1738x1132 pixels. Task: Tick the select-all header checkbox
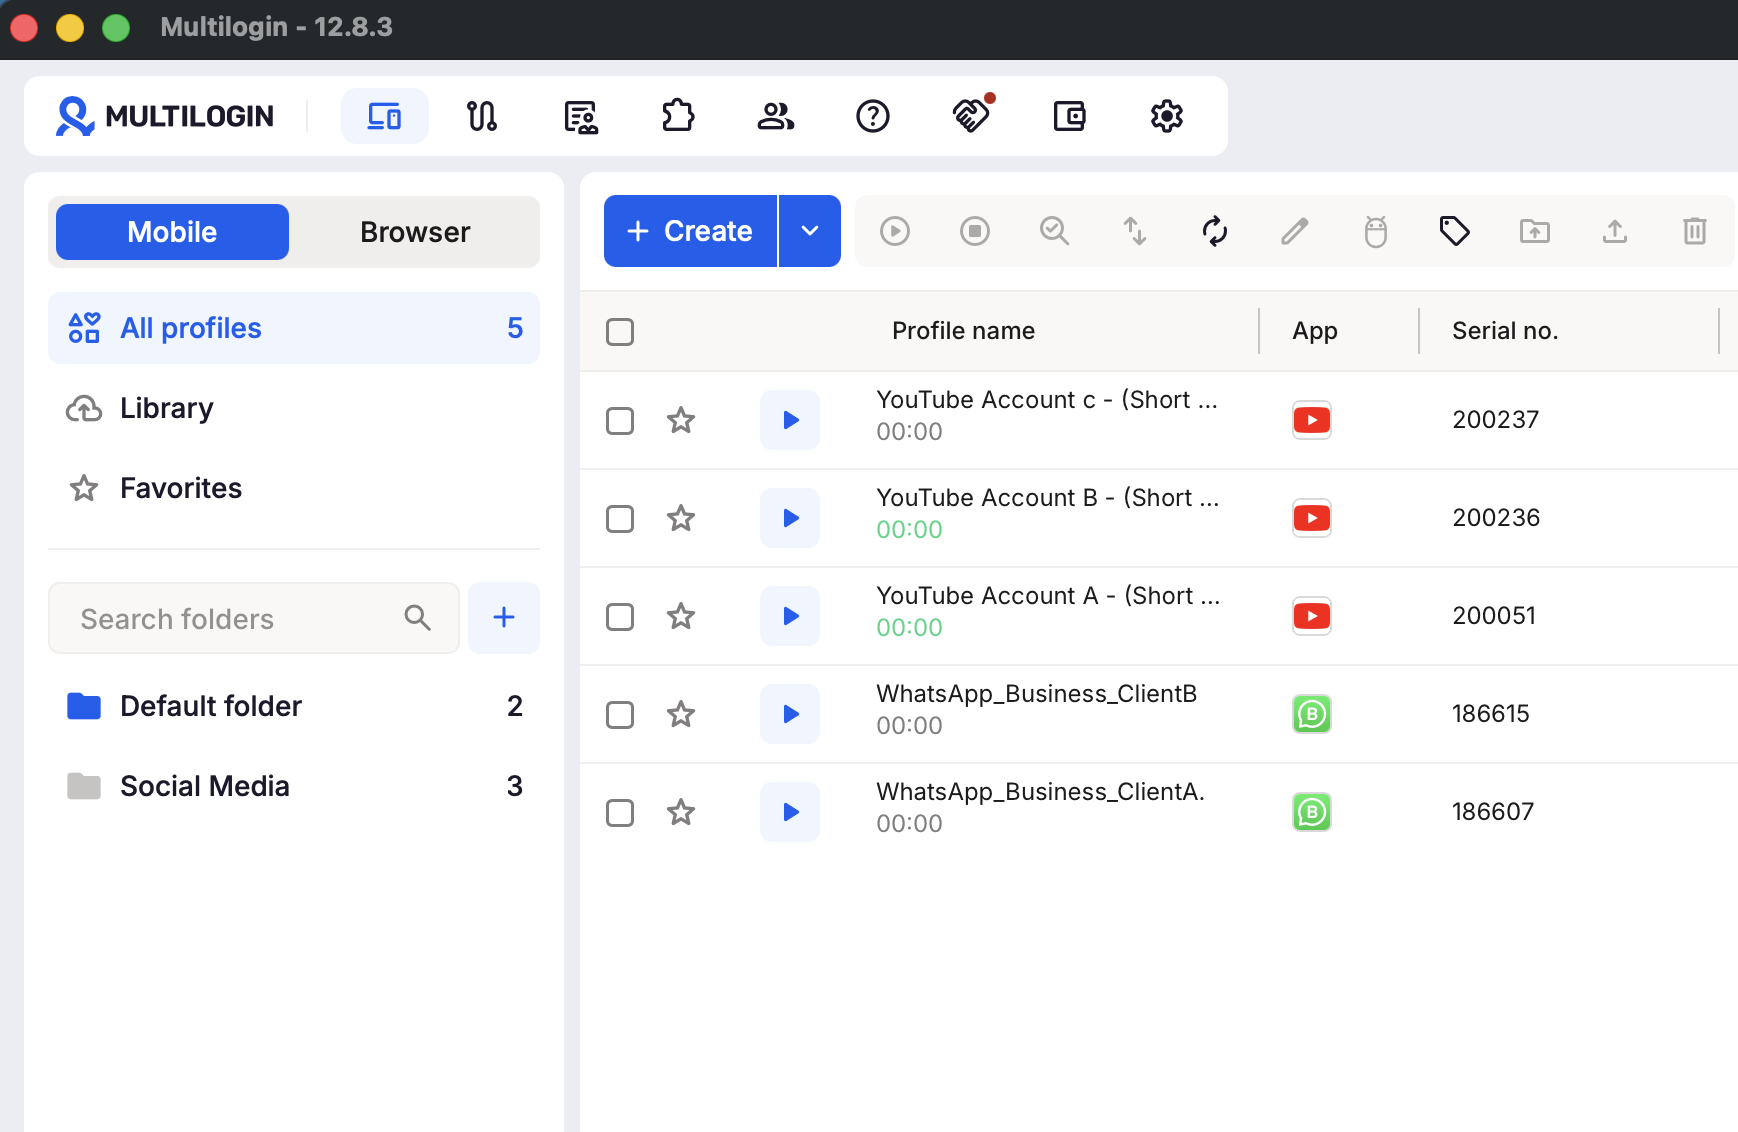click(620, 332)
